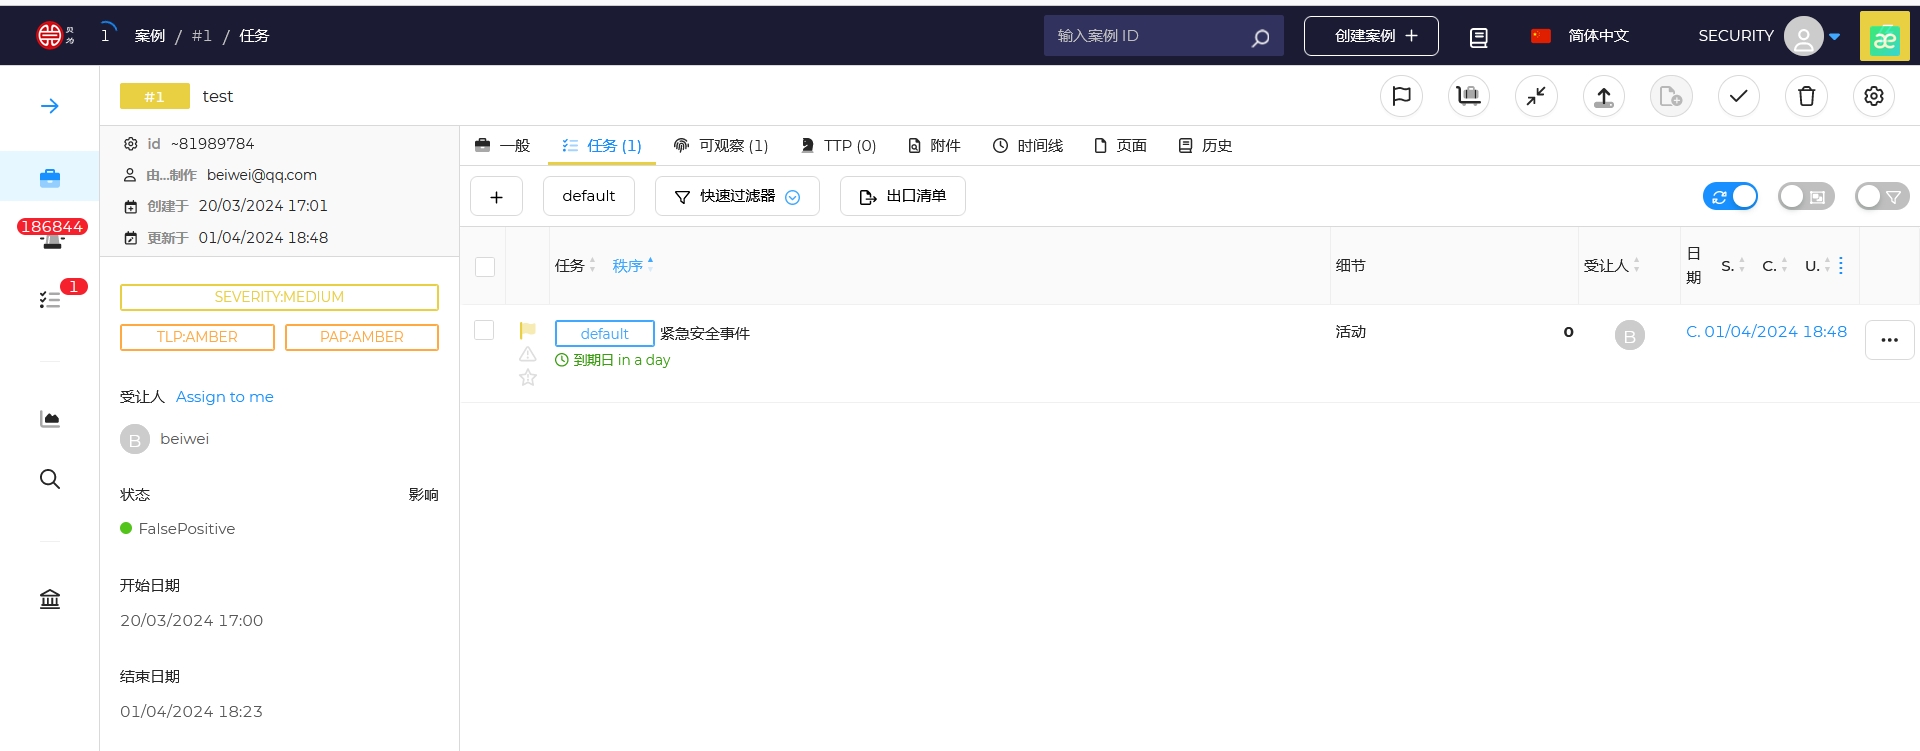Switch to the 任务 (1) tab
Image resolution: width=1920 pixels, height=751 pixels.
coord(602,146)
